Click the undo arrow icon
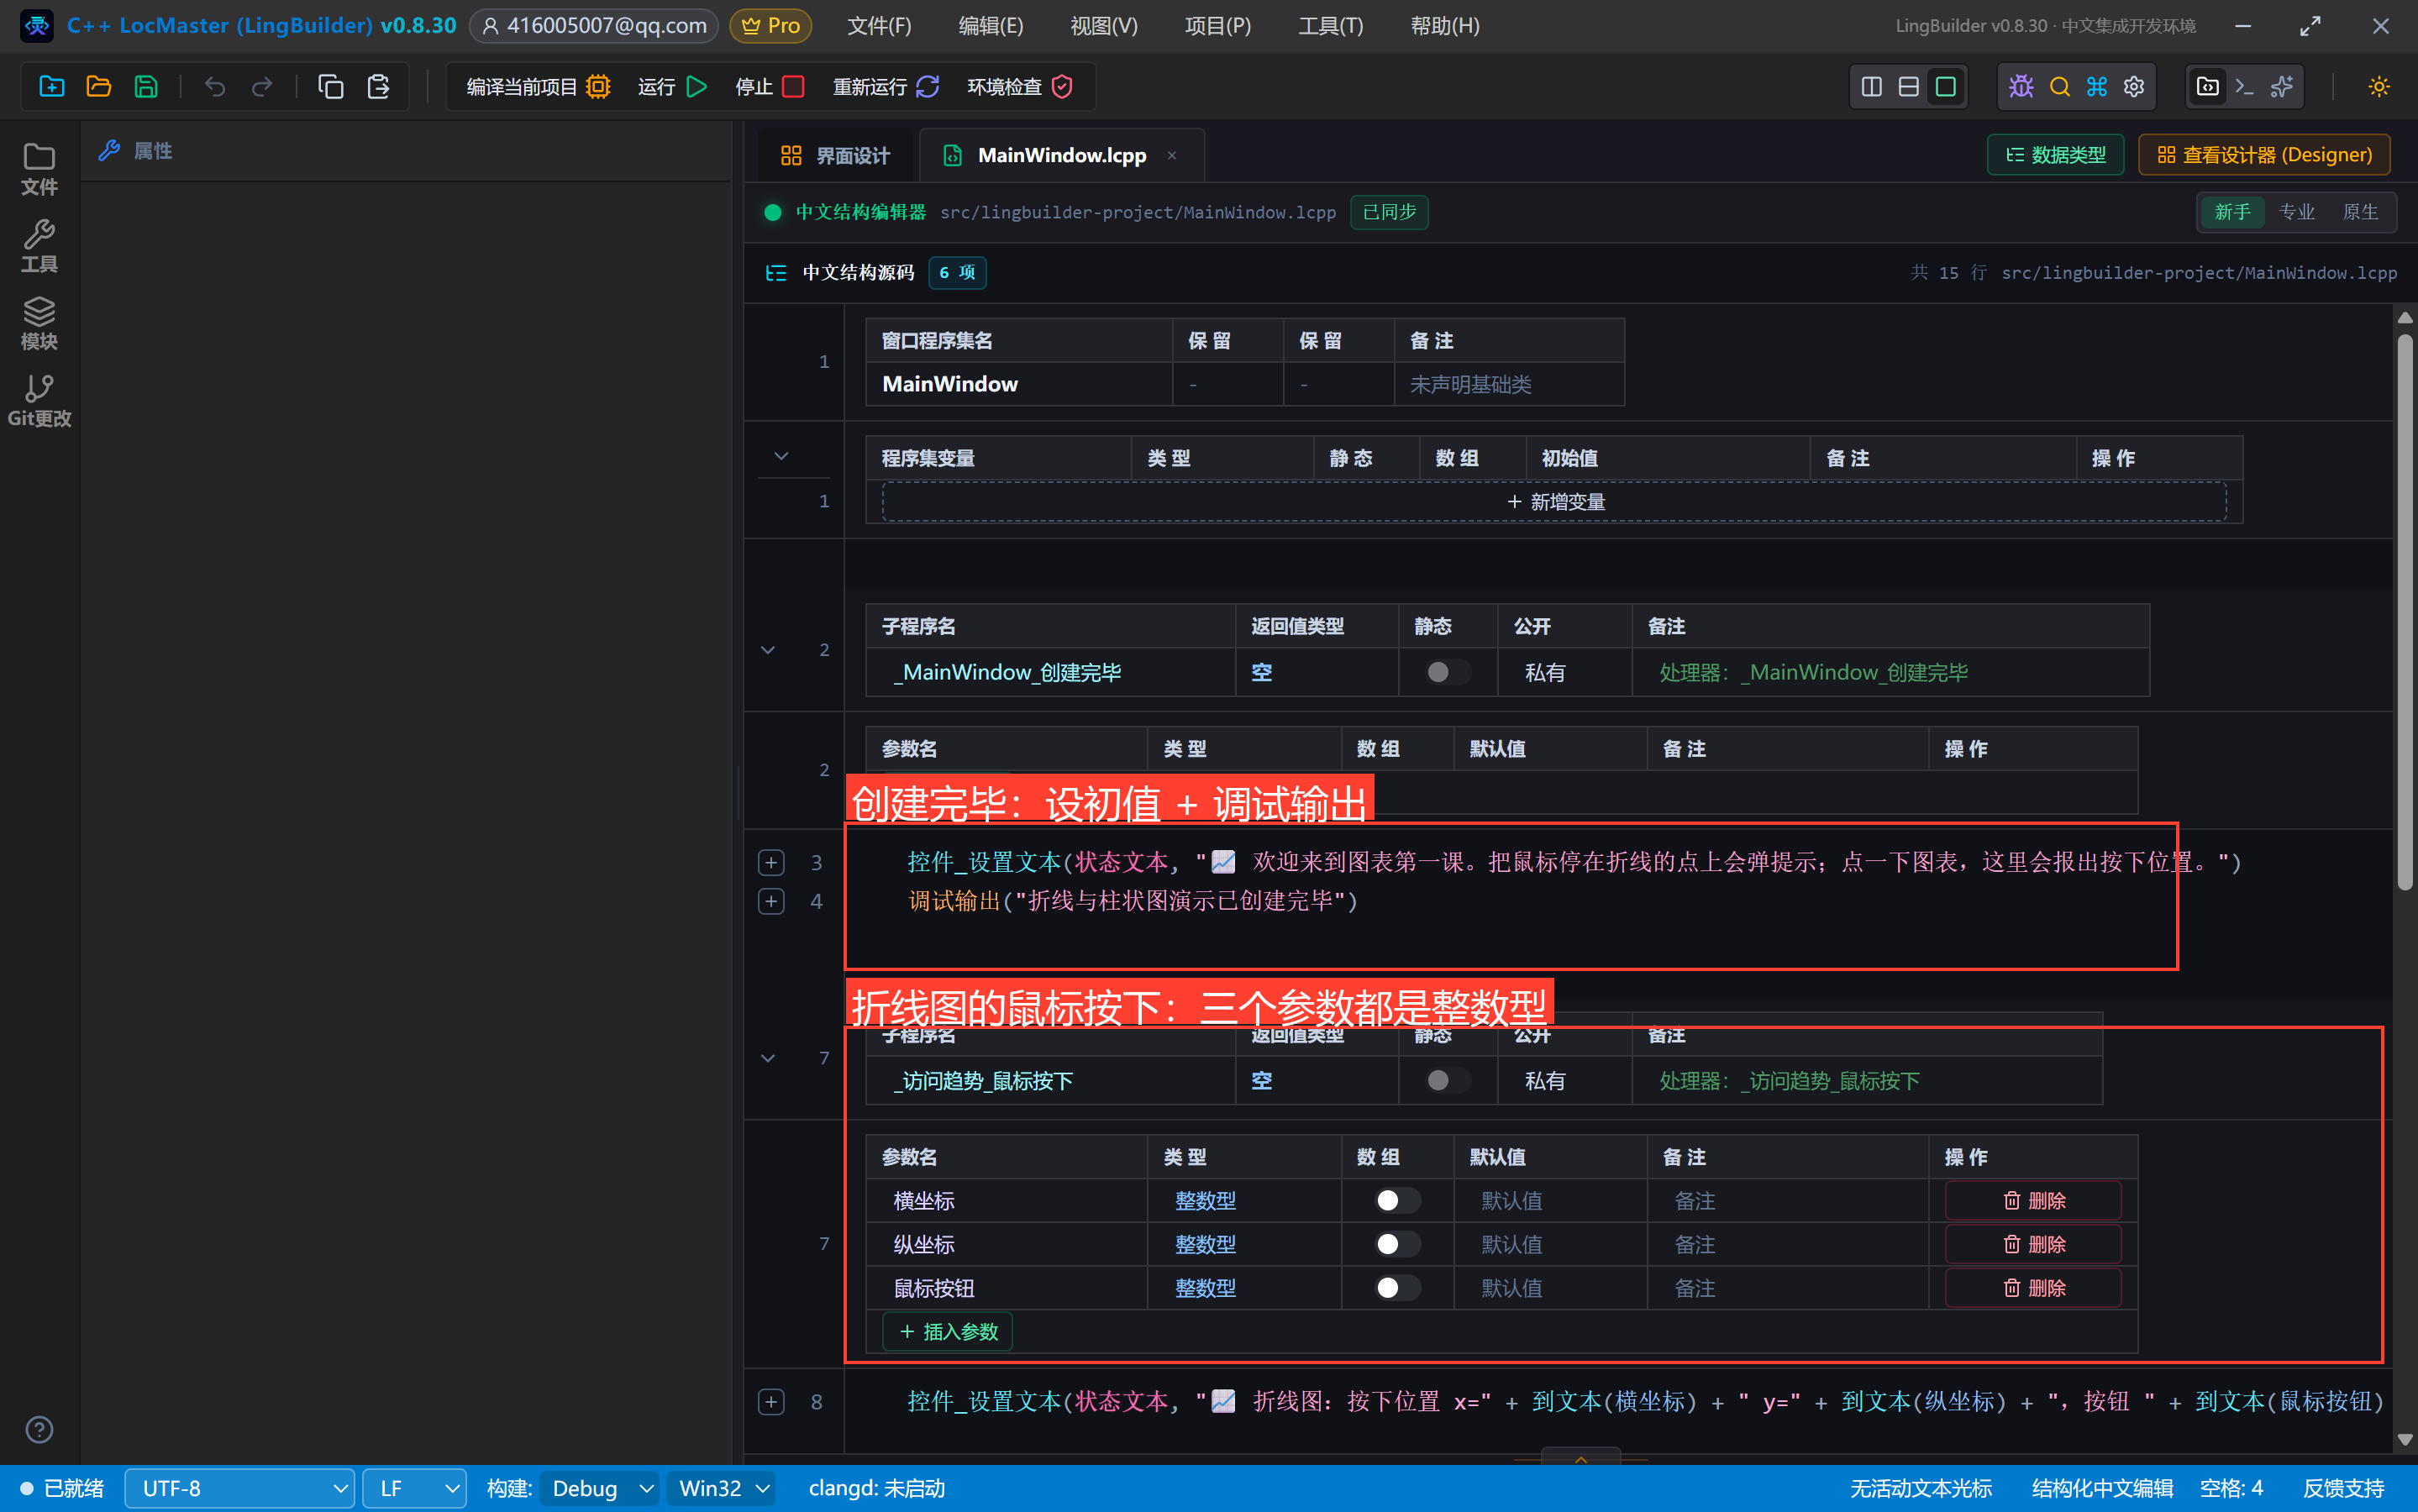Screen dimensions: 2418x1512 click(215, 87)
